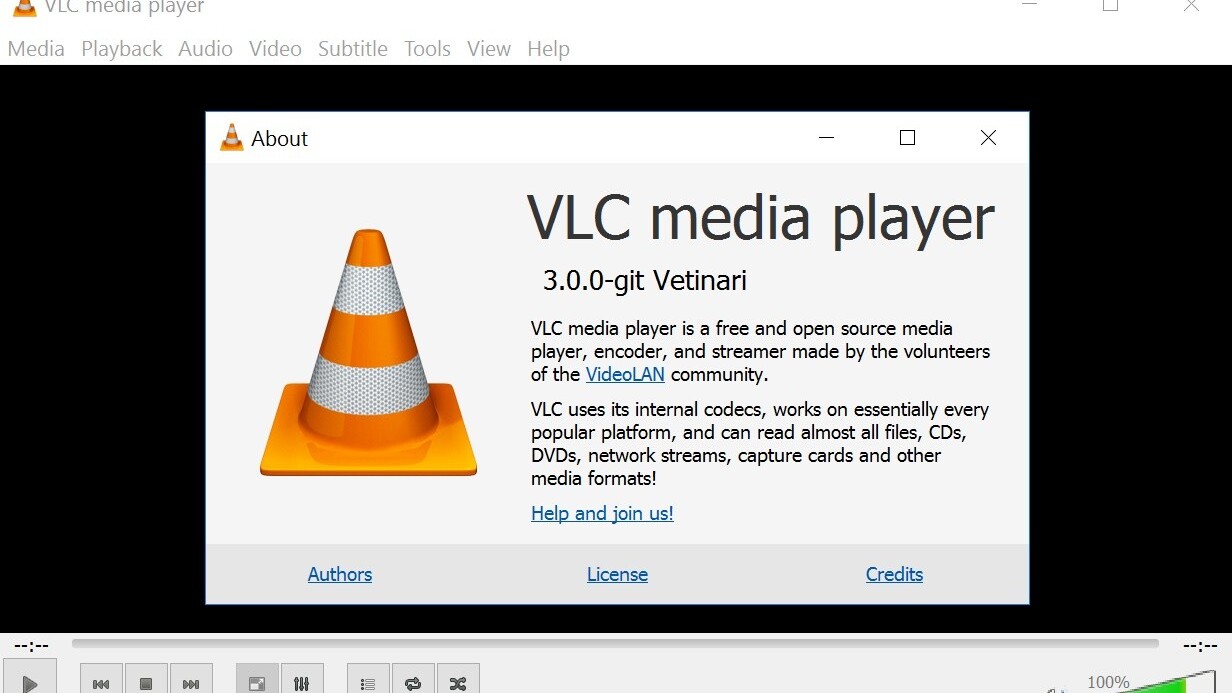Expand the Subtitle menu
1232x693 pixels.
(x=353, y=49)
